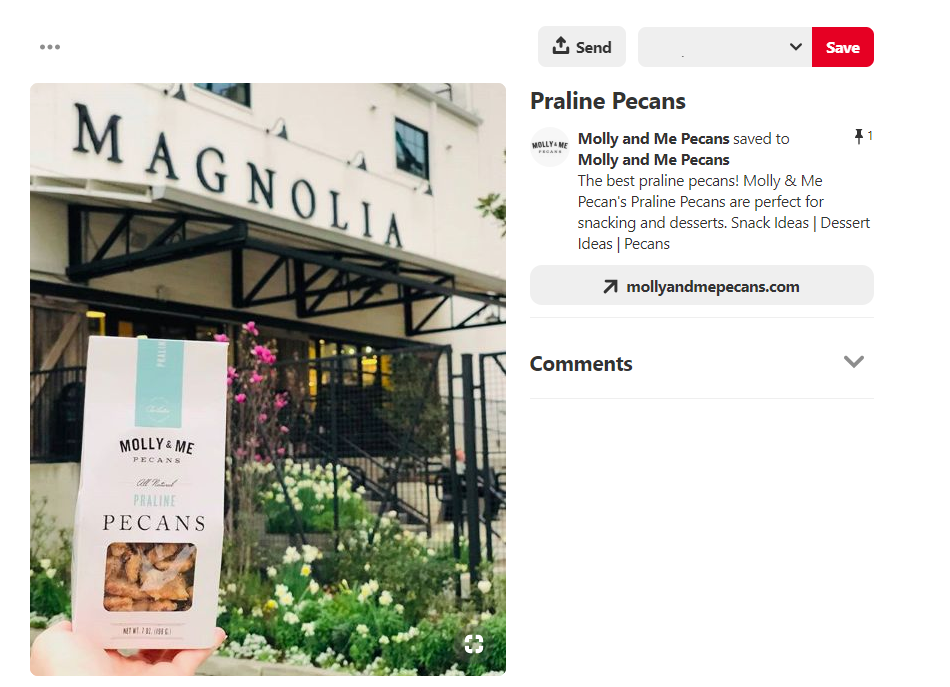
Task: Click the Send share button
Action: click(581, 47)
